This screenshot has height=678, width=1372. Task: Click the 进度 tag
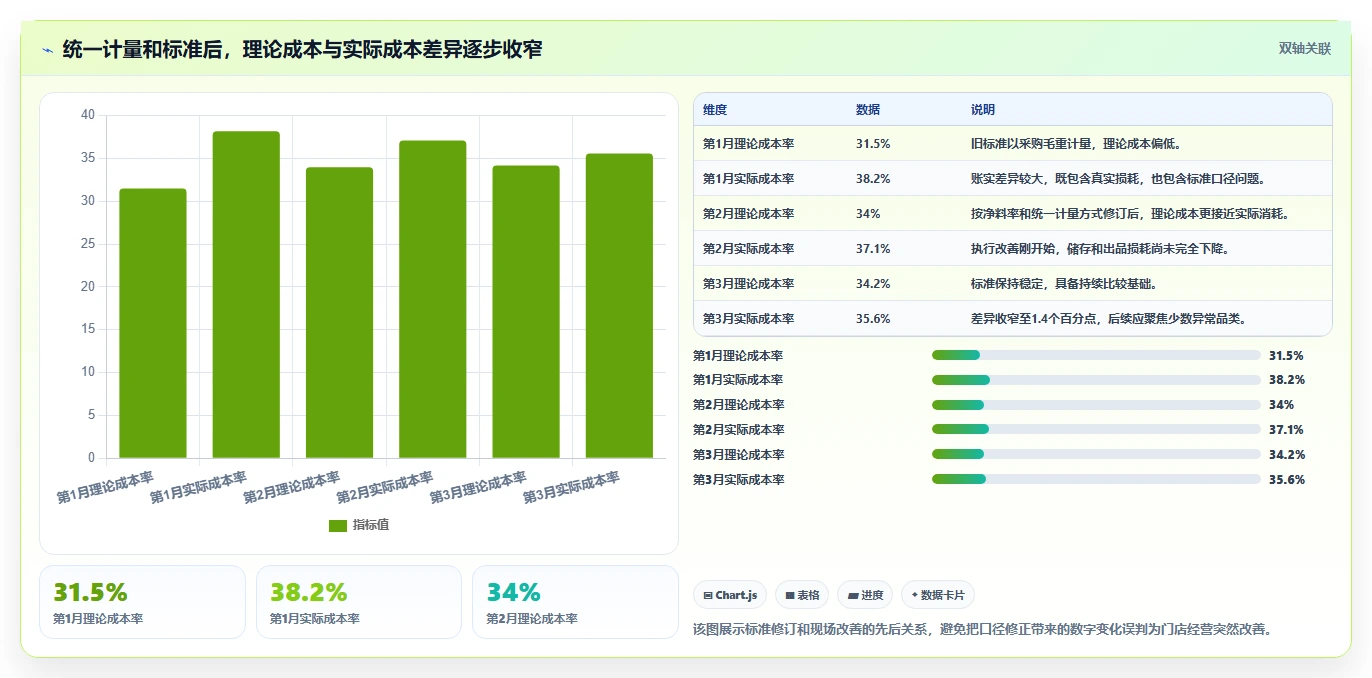(865, 595)
